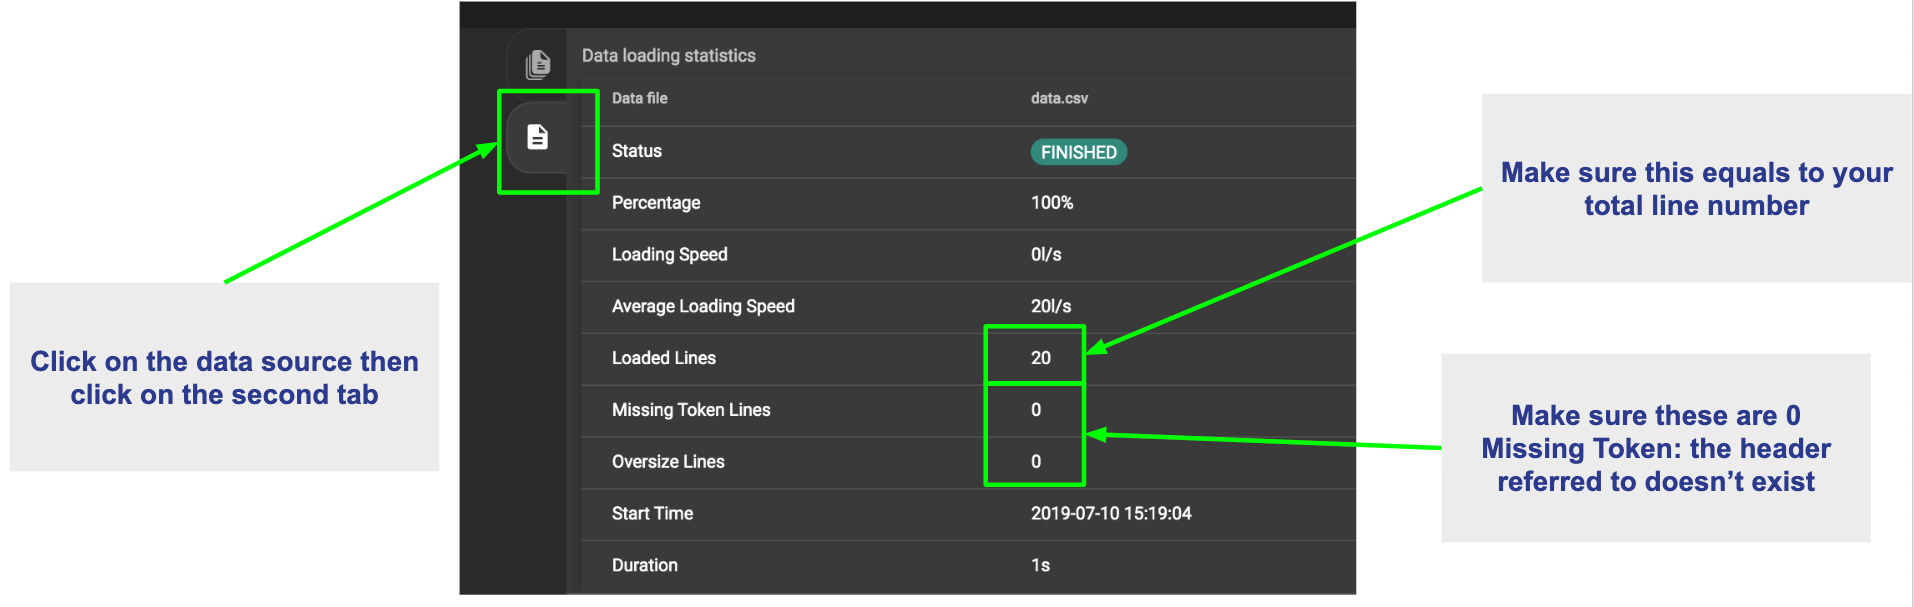Click the 0l/s loading speed value
Viewport: 1914px width, 607px height.
[x=1046, y=255]
